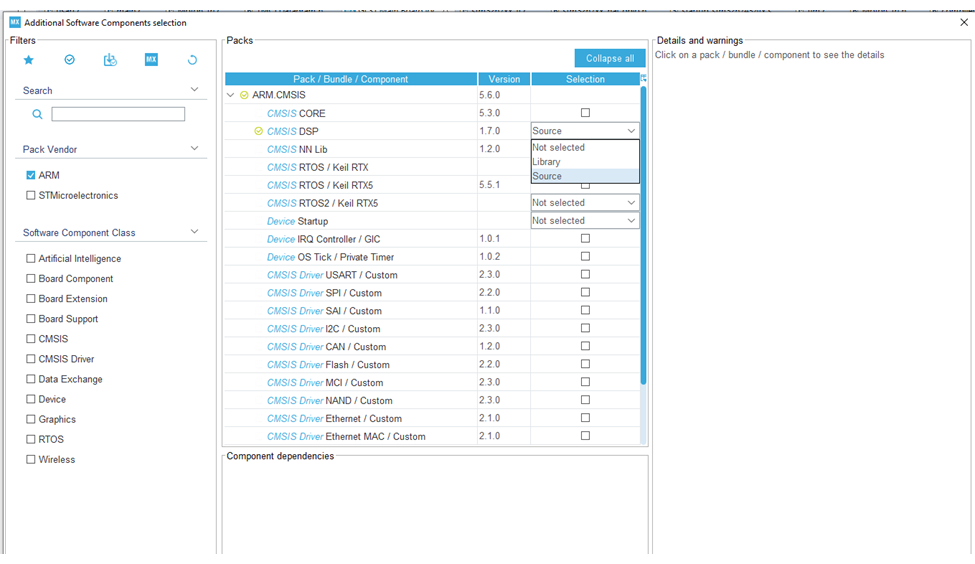Screen dimensions: 975x564
Task: Select the CMSIS Driver USART / Custom checkbox
Action: [x=585, y=274]
